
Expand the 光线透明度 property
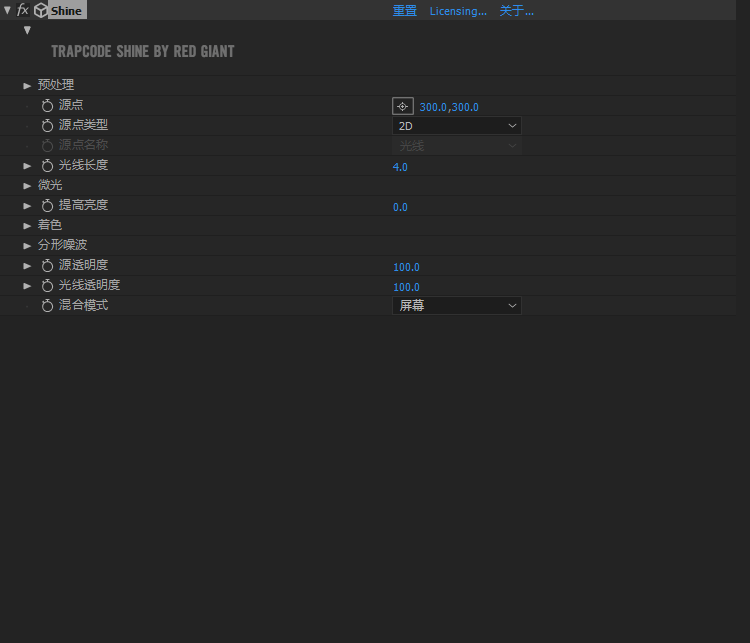point(27,286)
